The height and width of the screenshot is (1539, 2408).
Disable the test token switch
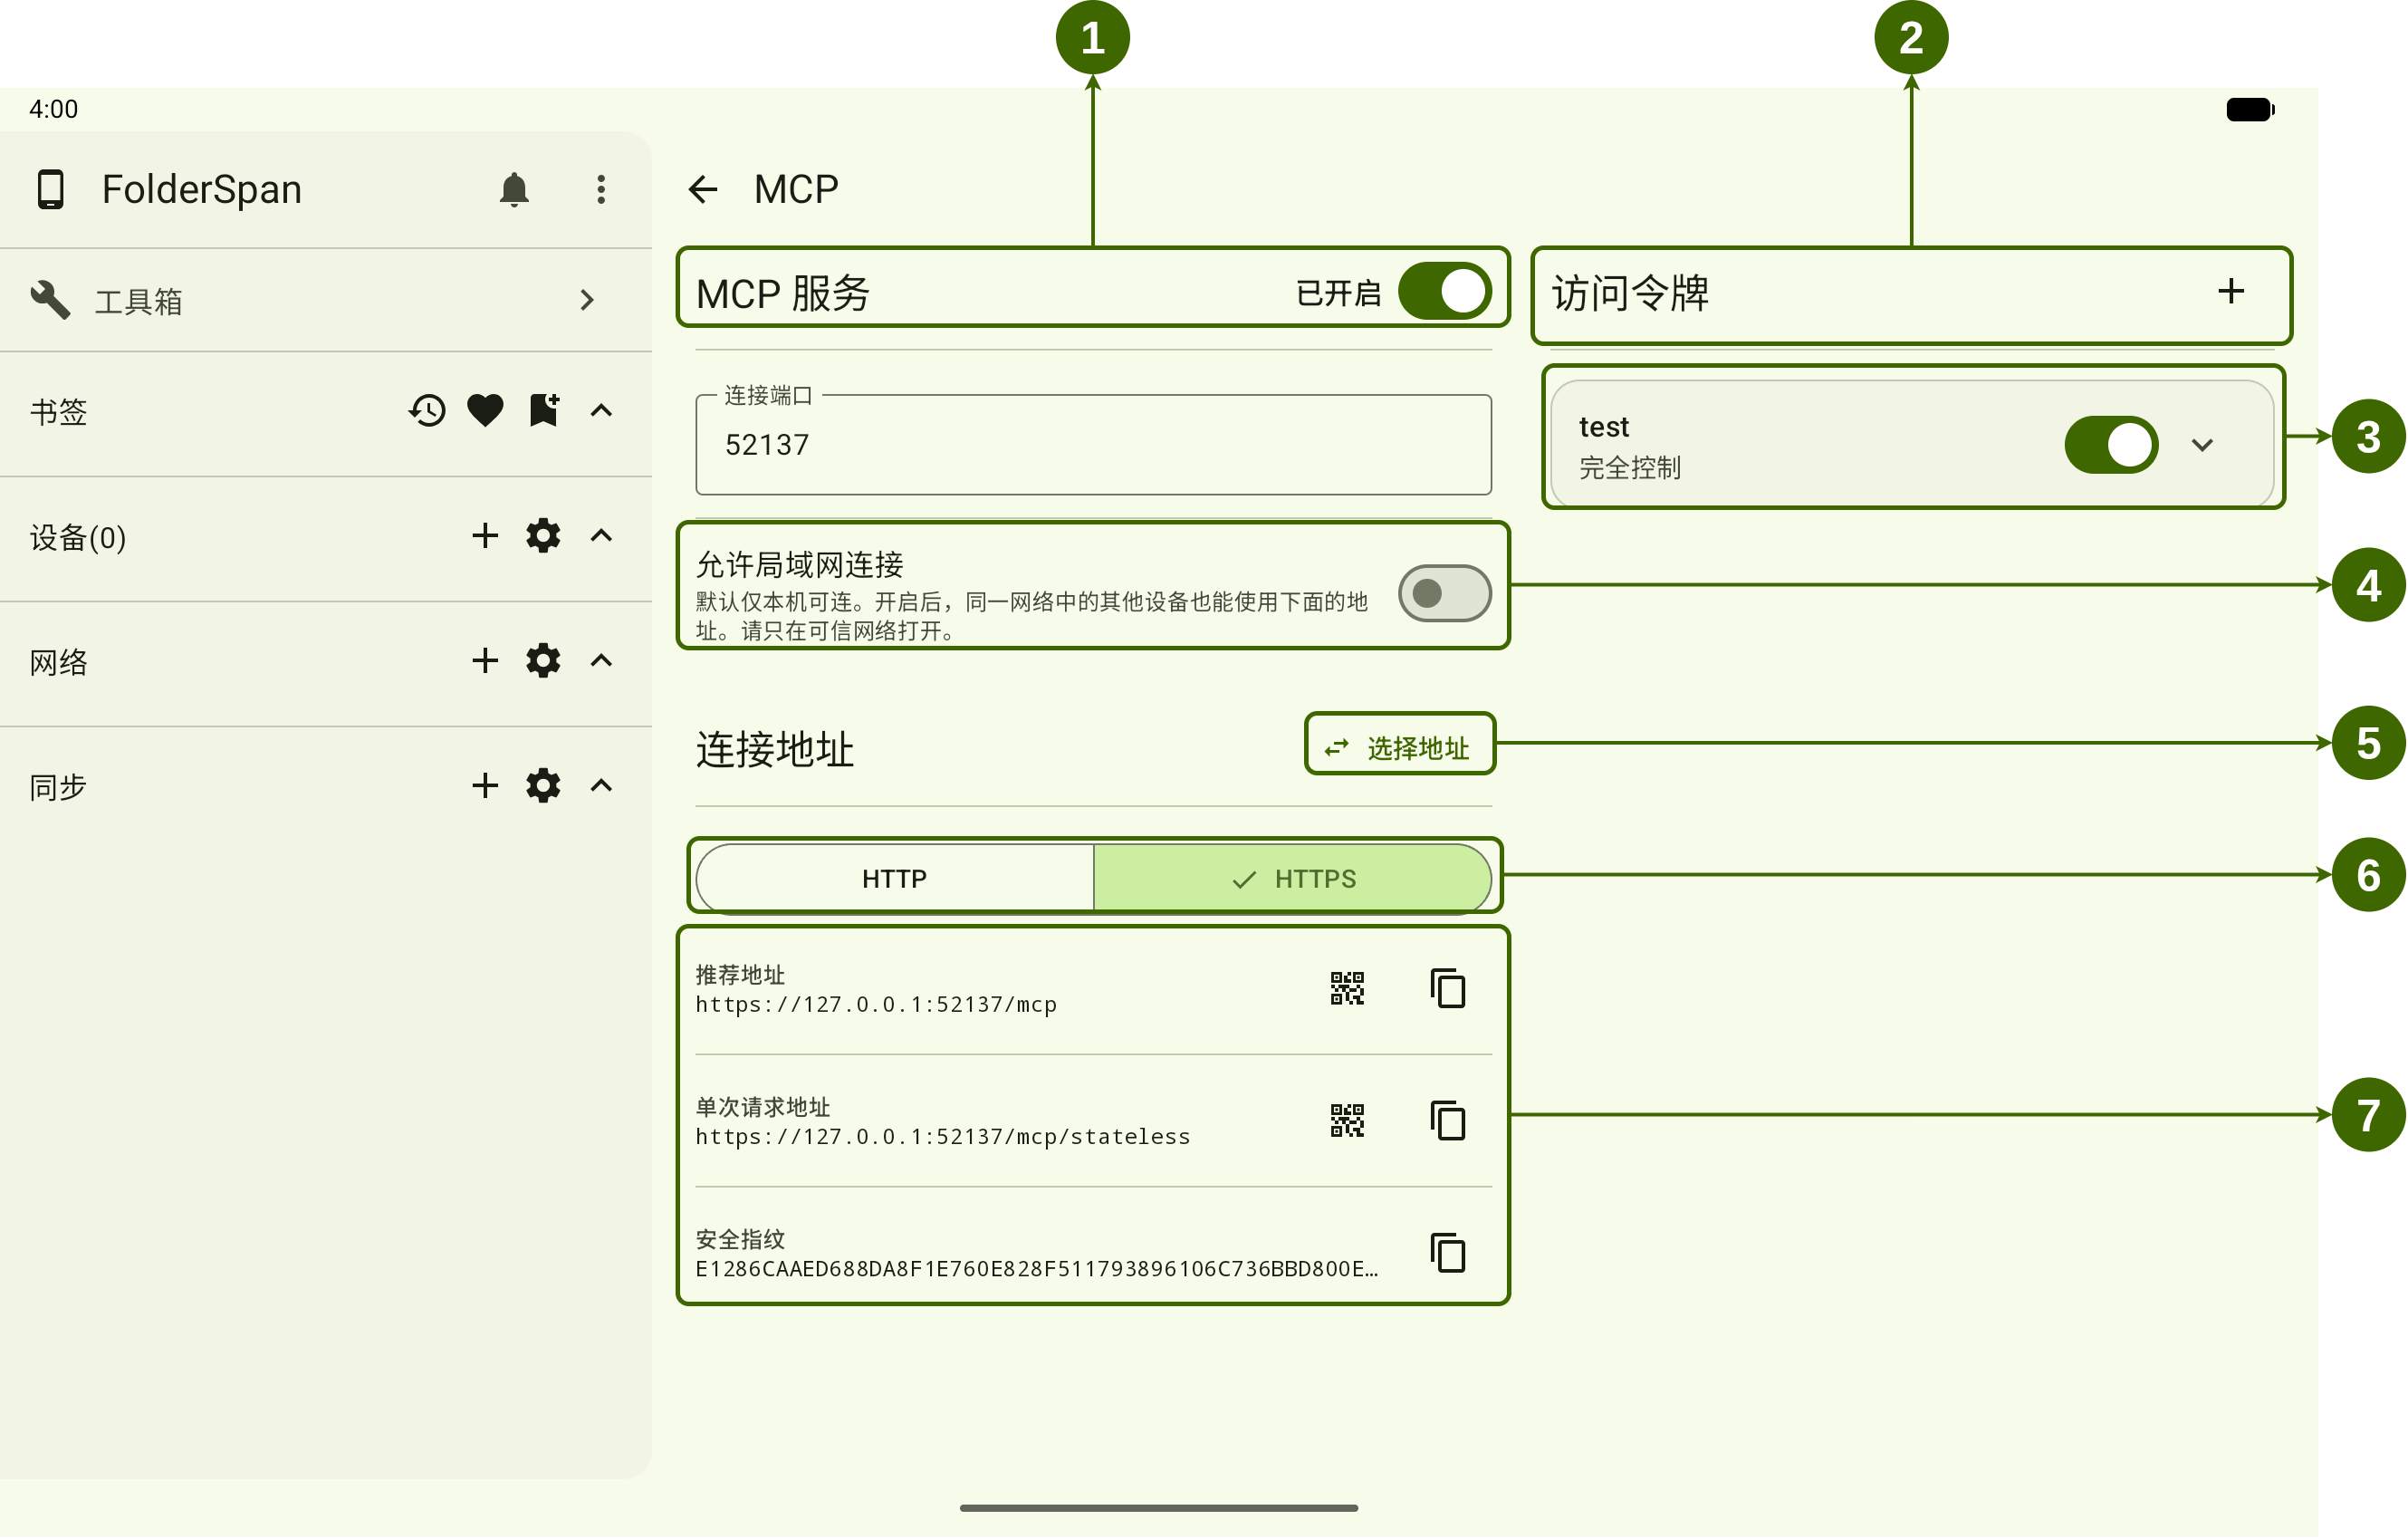tap(2111, 445)
